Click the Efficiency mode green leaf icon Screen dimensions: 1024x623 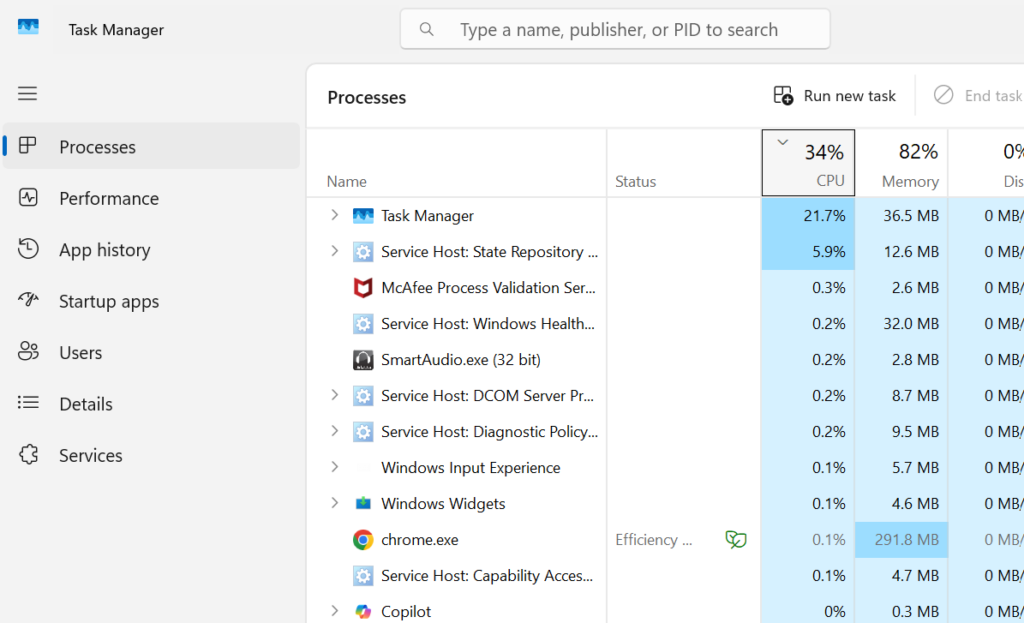click(736, 539)
